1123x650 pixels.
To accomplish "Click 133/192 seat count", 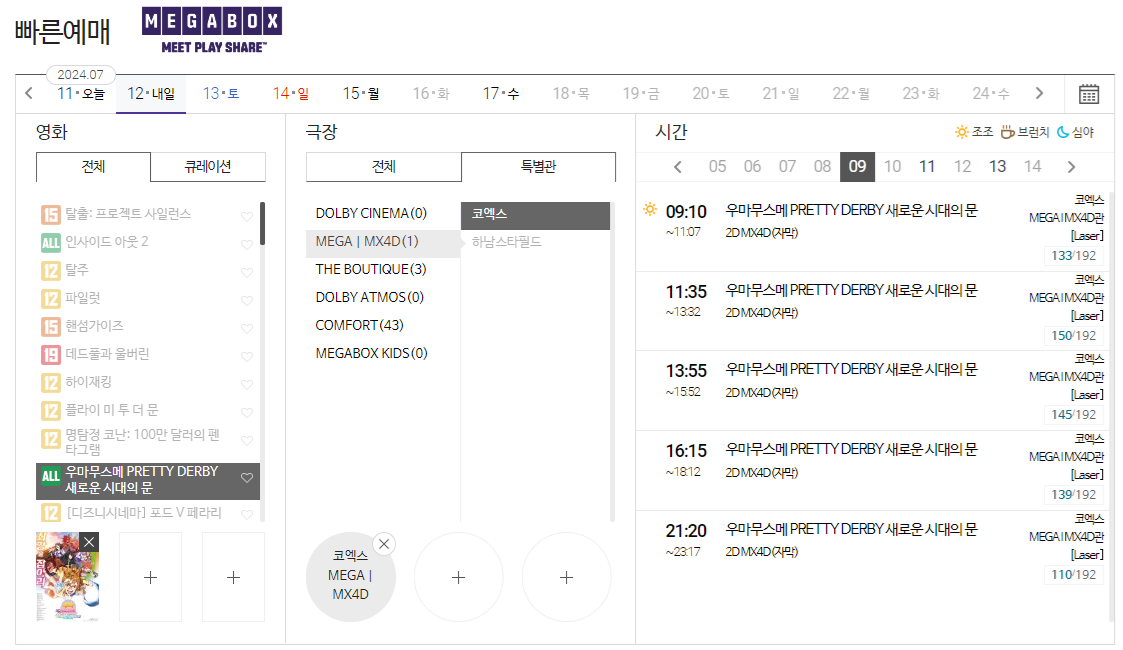I will coord(1073,256).
